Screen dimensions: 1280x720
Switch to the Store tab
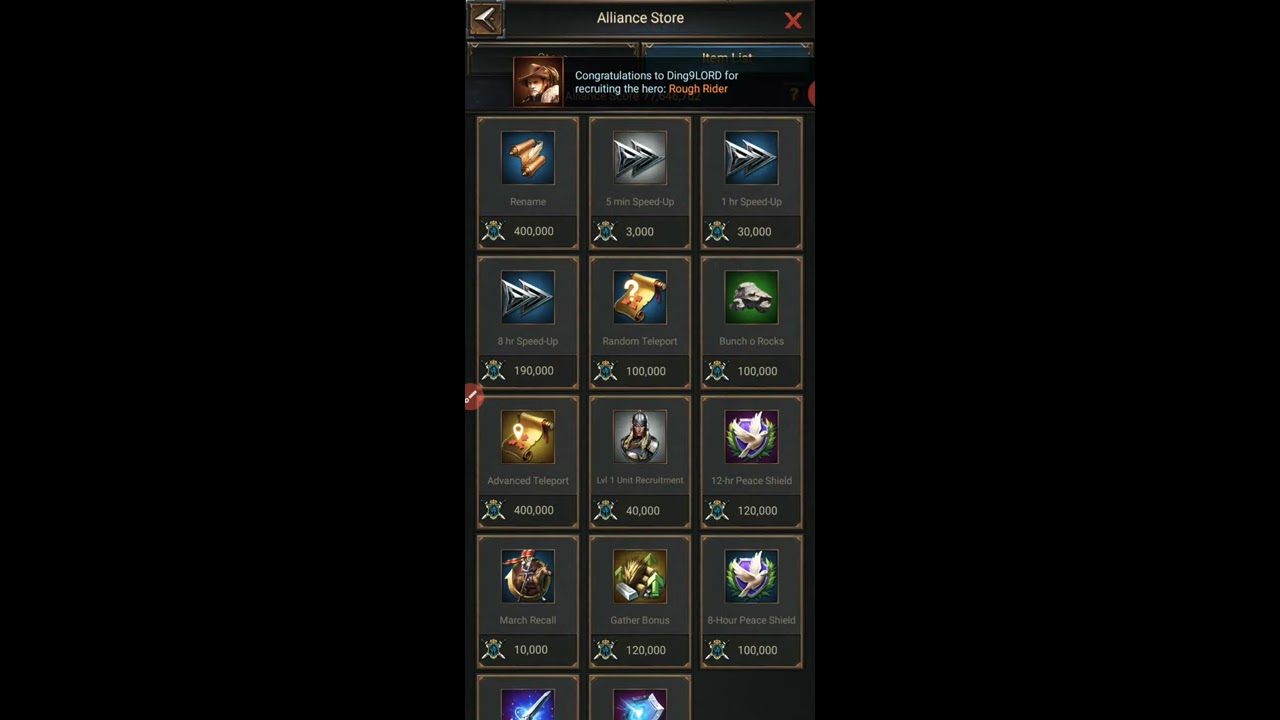pos(552,57)
